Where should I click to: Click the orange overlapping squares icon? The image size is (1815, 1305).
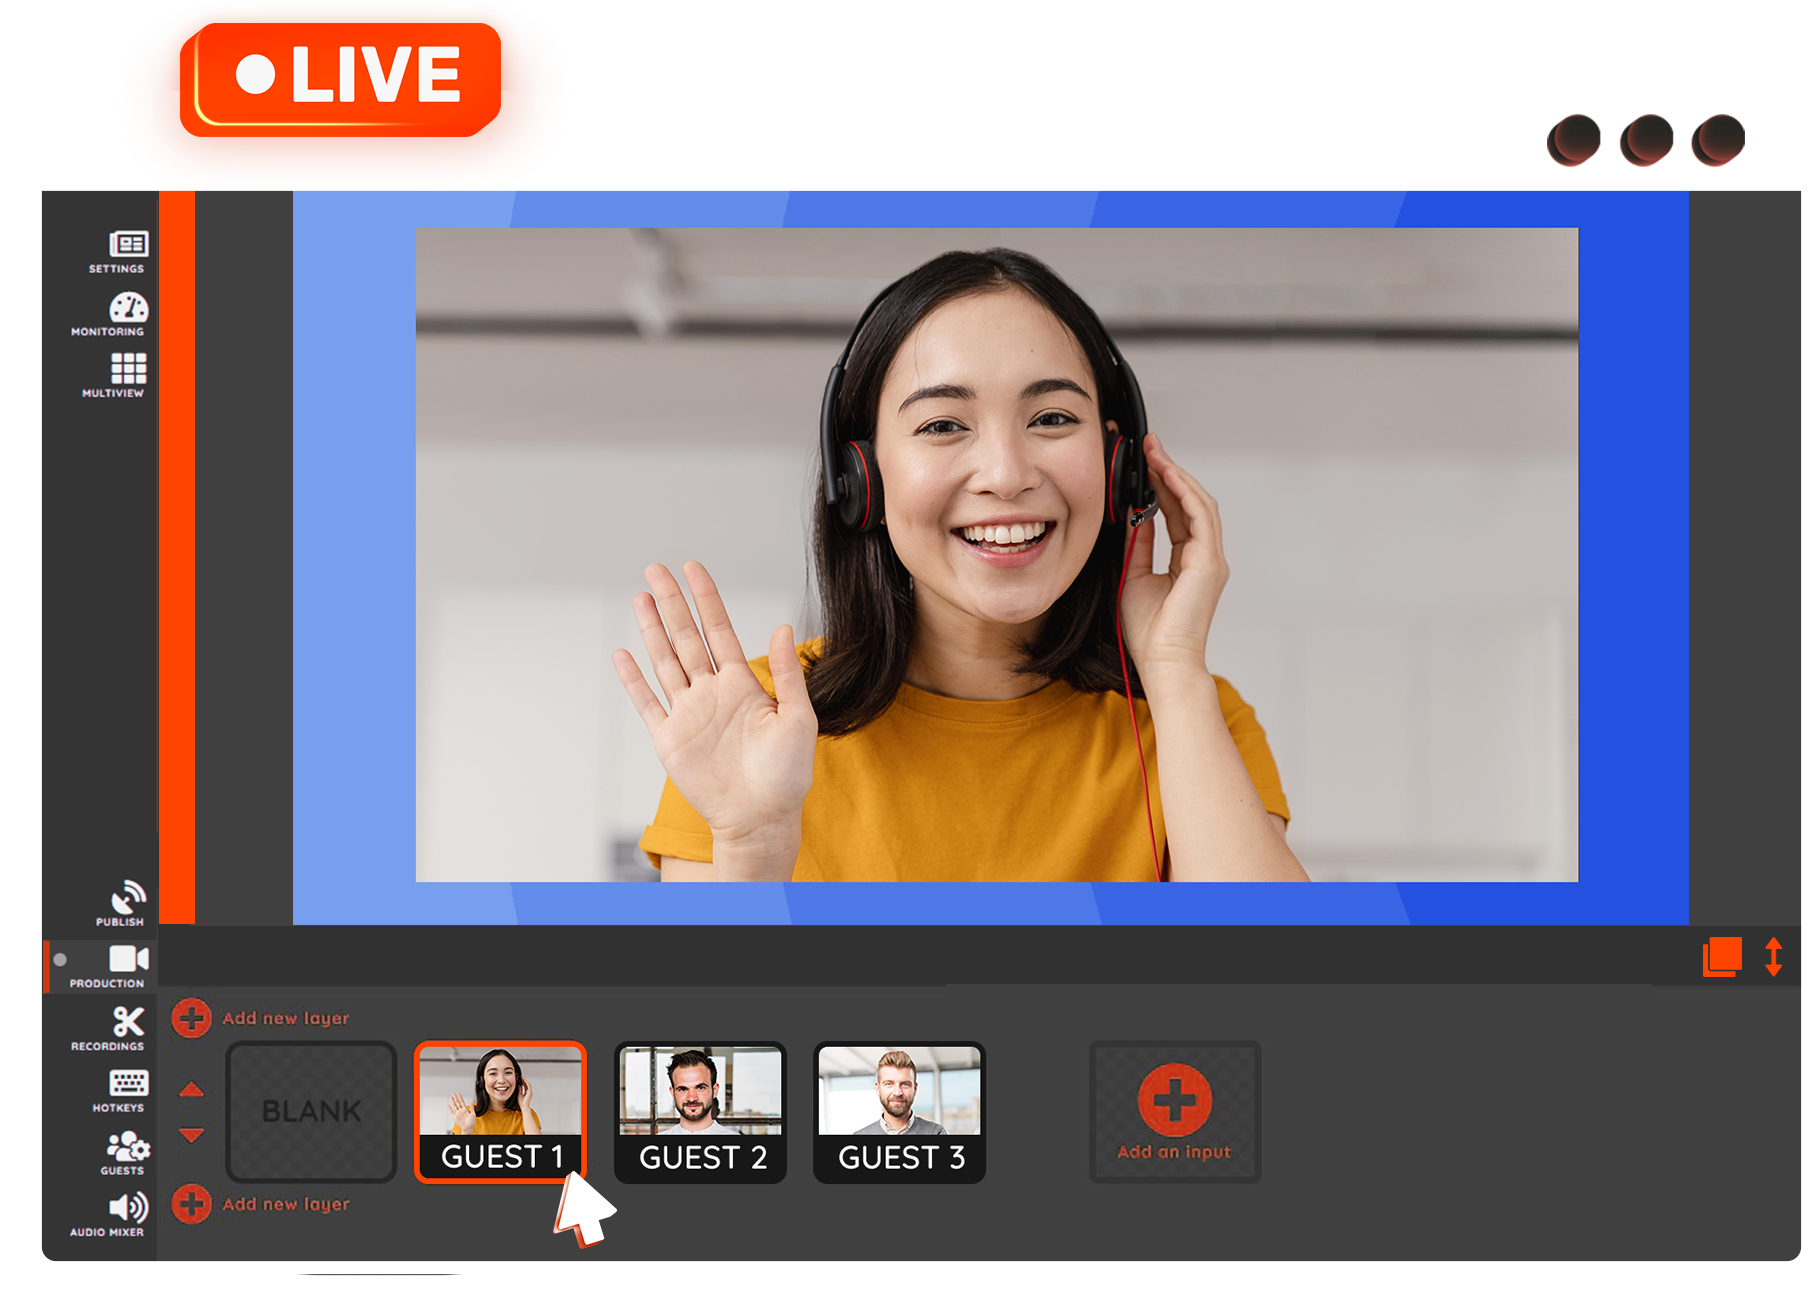point(1722,957)
